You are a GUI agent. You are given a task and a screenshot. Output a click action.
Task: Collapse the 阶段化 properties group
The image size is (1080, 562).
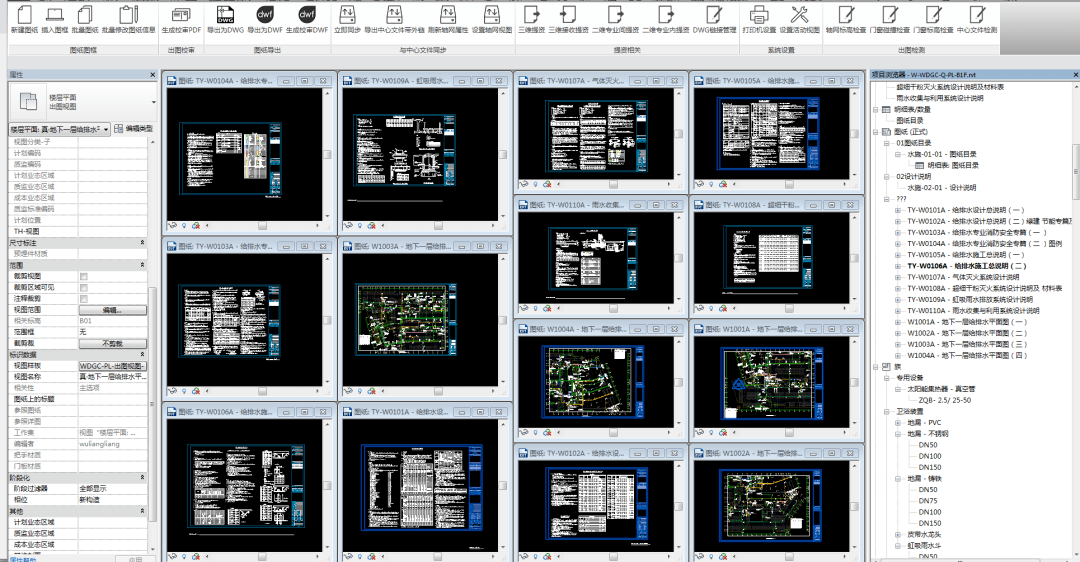coord(143,477)
